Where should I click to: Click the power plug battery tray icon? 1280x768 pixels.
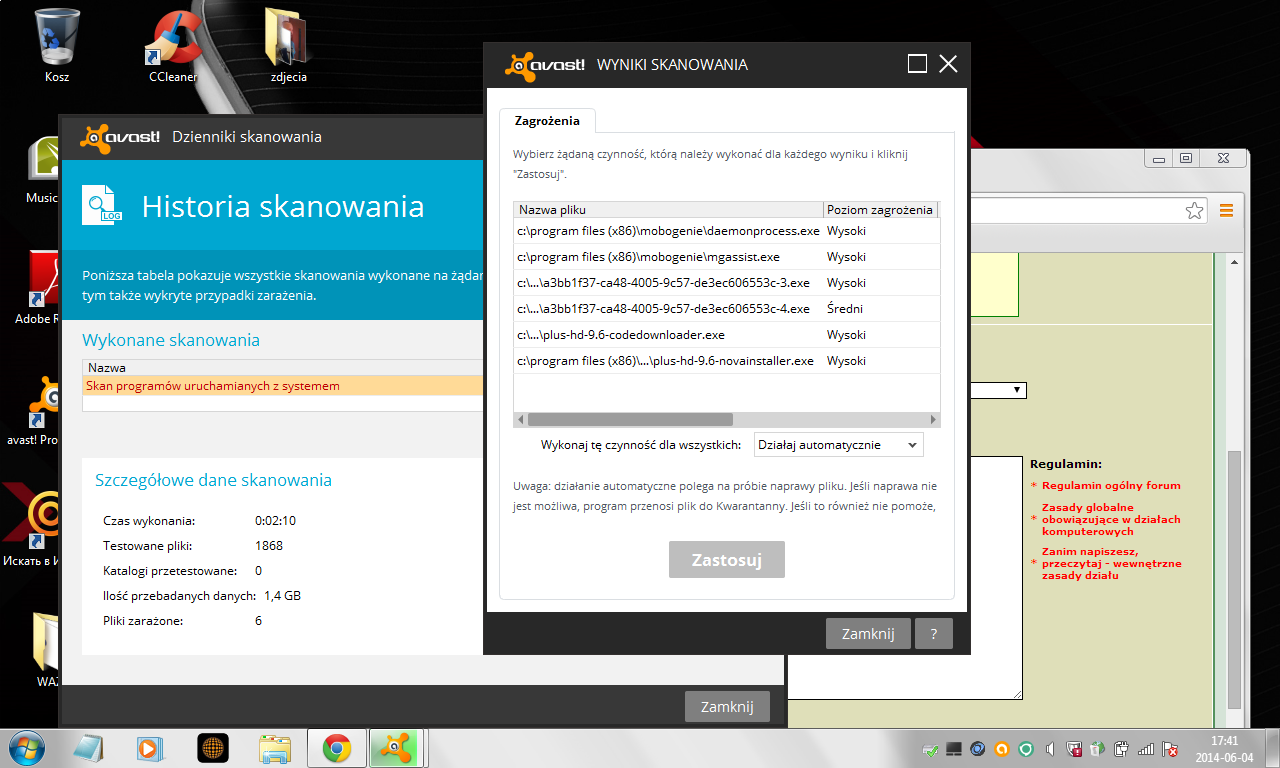[1122, 749]
